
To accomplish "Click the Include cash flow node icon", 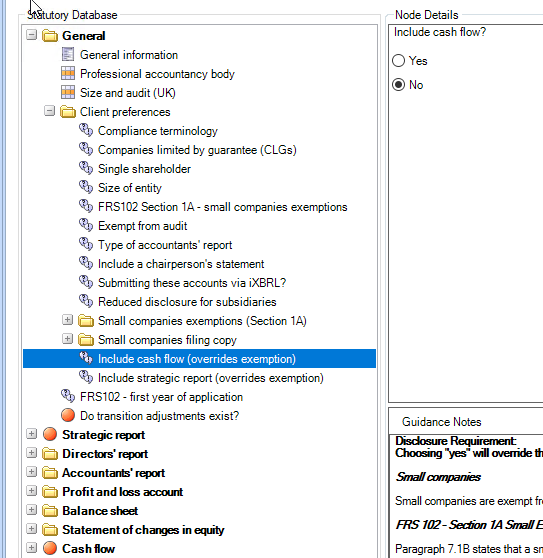I will [x=86, y=358].
